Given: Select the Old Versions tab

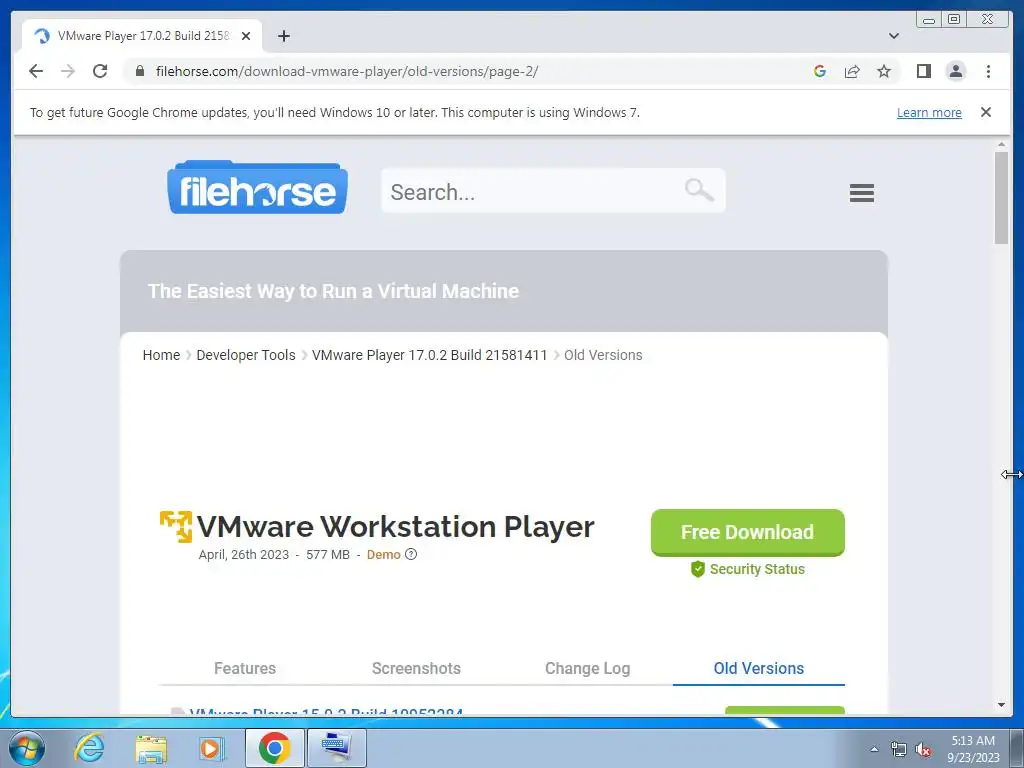Looking at the screenshot, I should click(x=759, y=669).
